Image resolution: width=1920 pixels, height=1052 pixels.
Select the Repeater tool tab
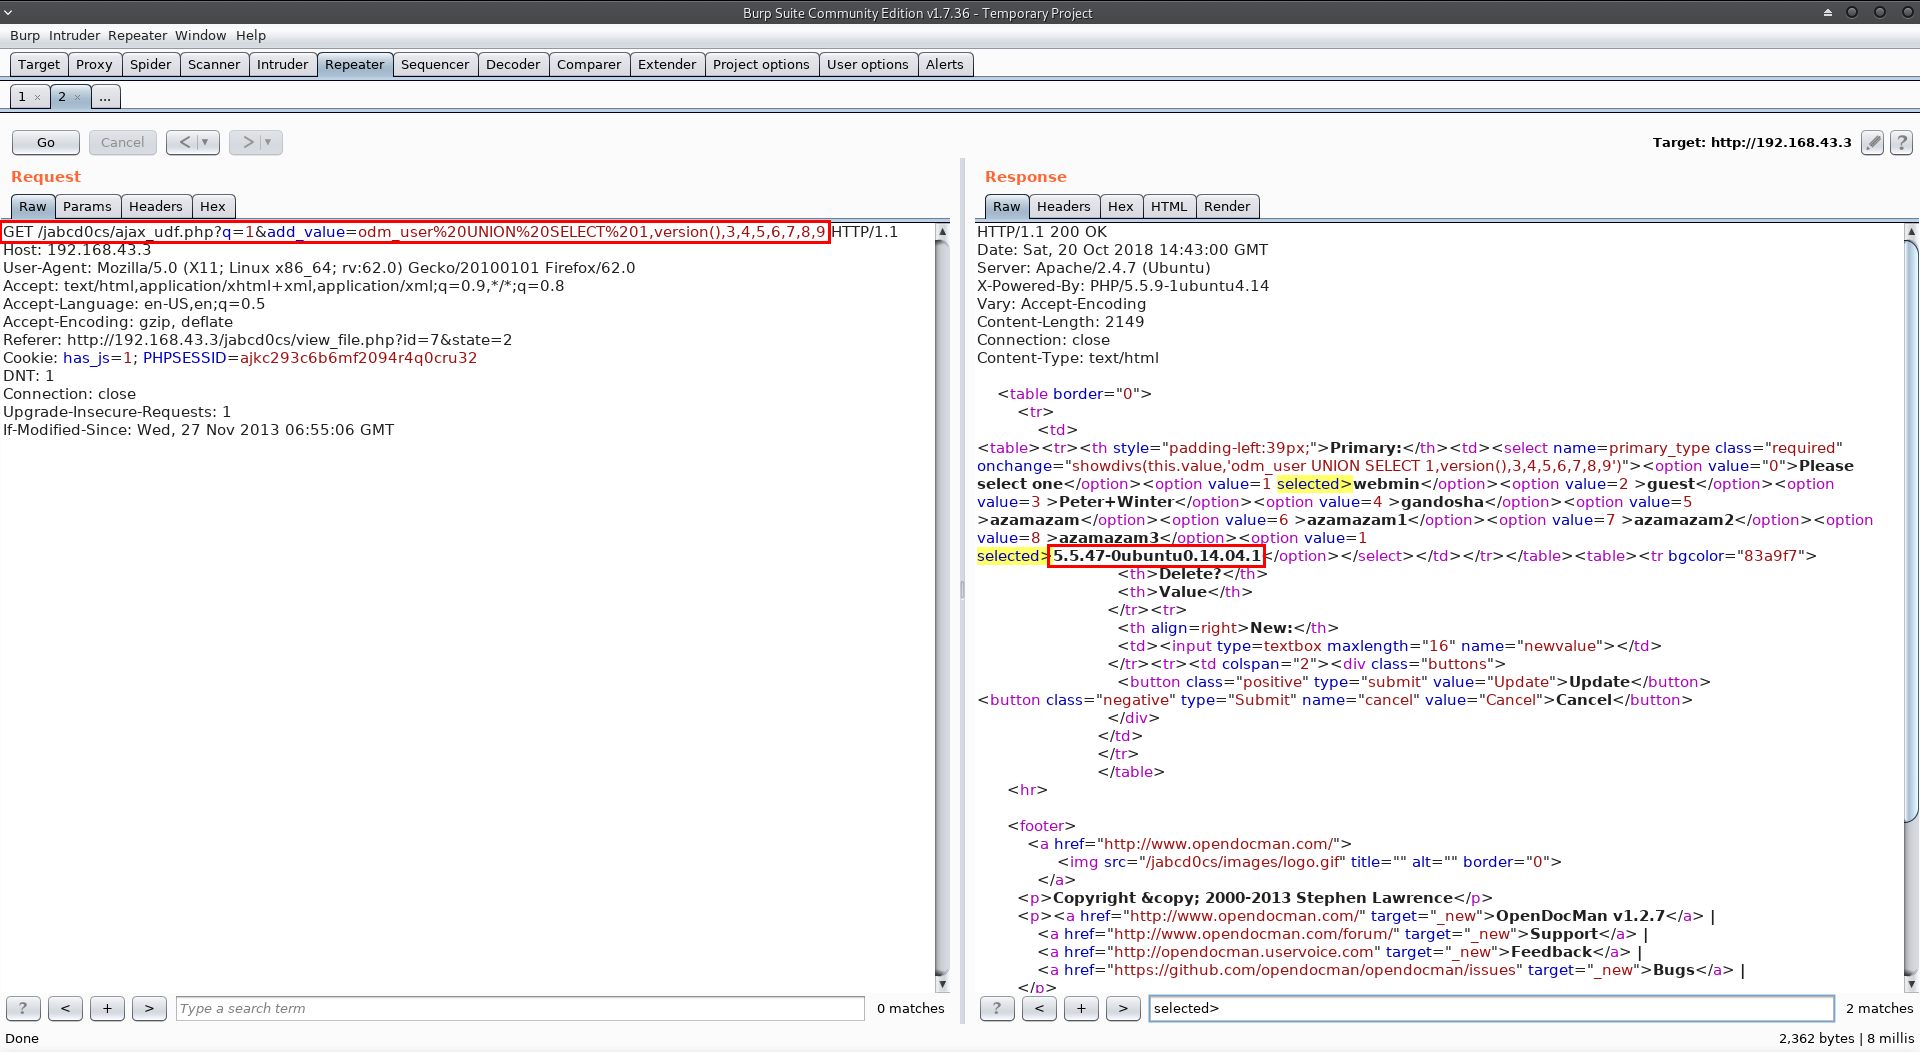[x=355, y=64]
